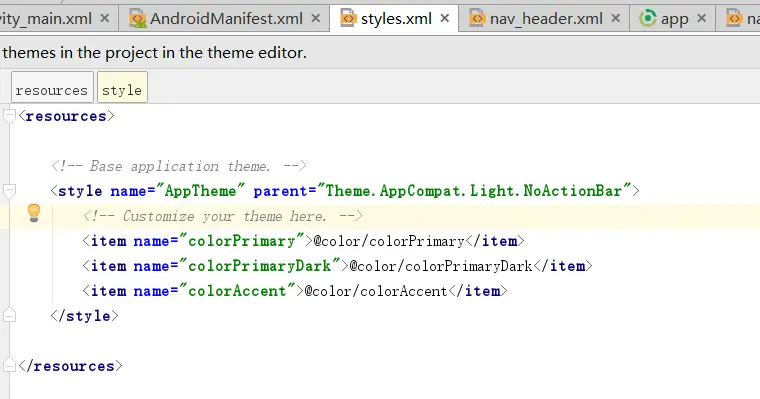Screen dimensions: 760x399
Task: Close the activity_main.xml tab
Action: click(x=104, y=18)
